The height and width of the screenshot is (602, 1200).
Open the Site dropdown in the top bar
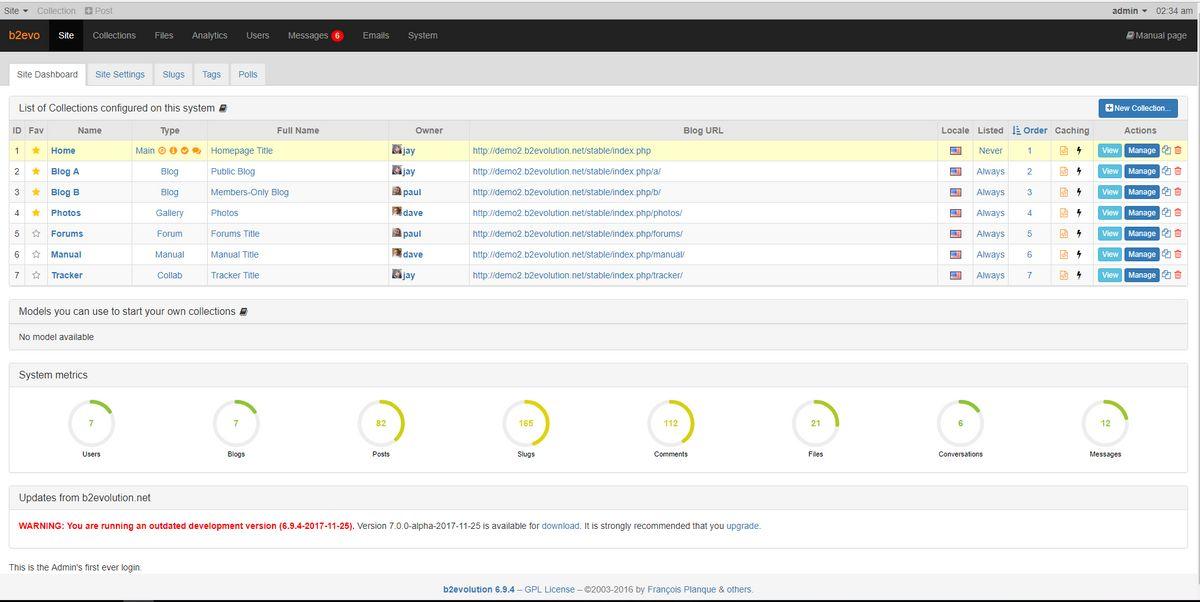16,10
